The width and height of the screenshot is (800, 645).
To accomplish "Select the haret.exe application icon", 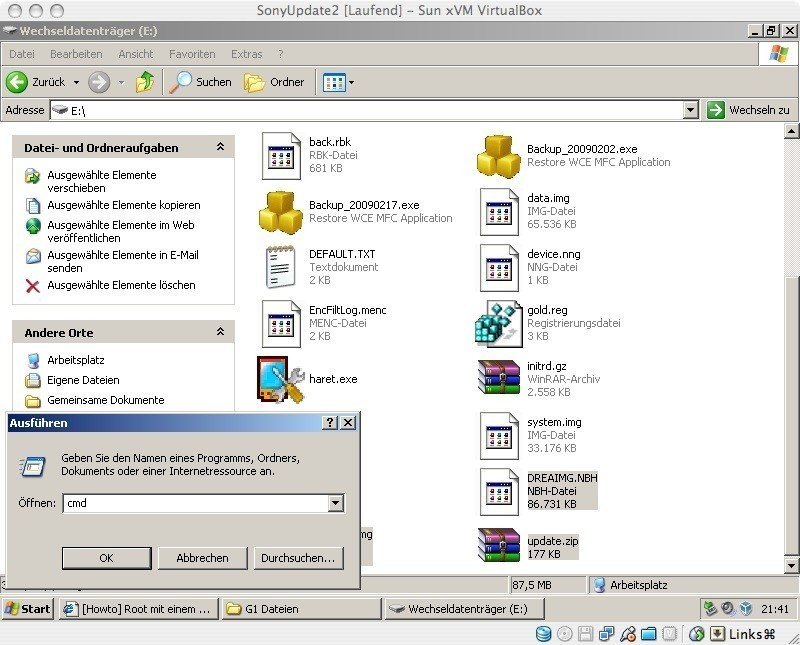I will click(x=281, y=380).
